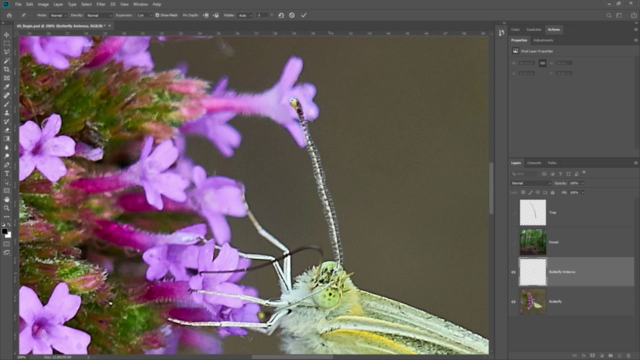This screenshot has height=360, width=640.
Task: Toggle lock transparent pixels
Action: coord(523,192)
